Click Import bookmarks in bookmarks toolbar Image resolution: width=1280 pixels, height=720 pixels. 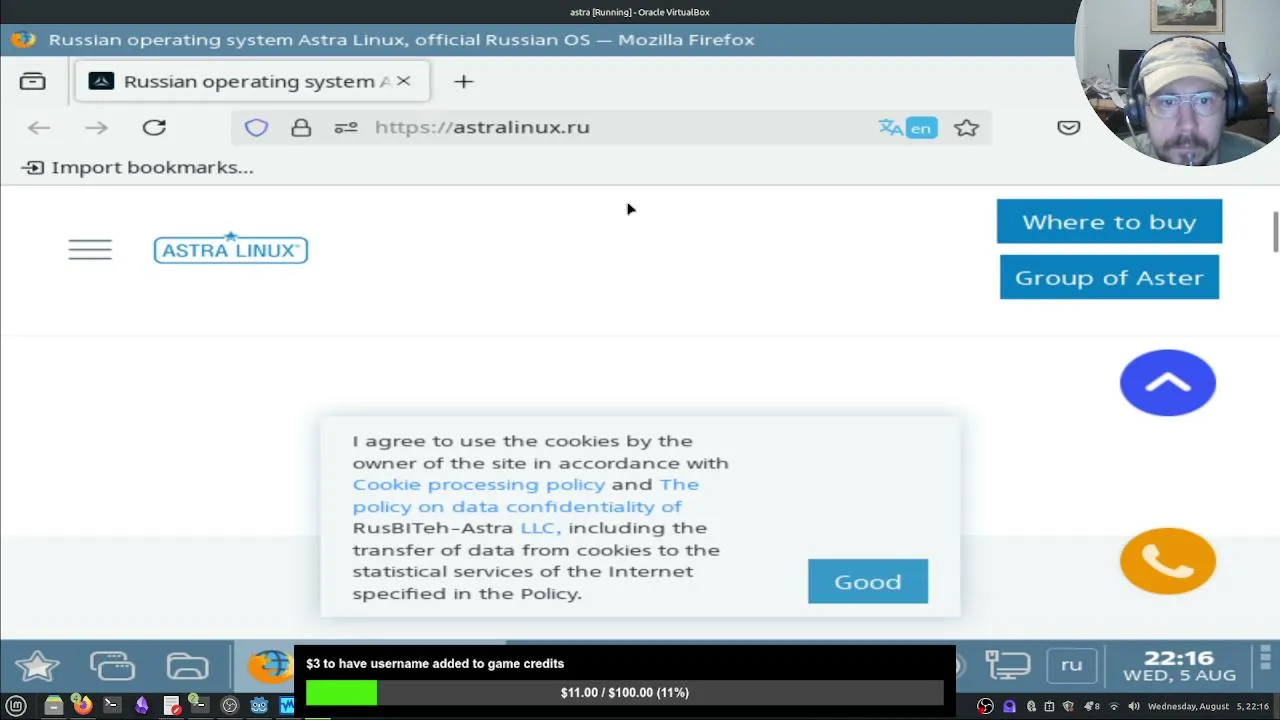click(x=138, y=167)
